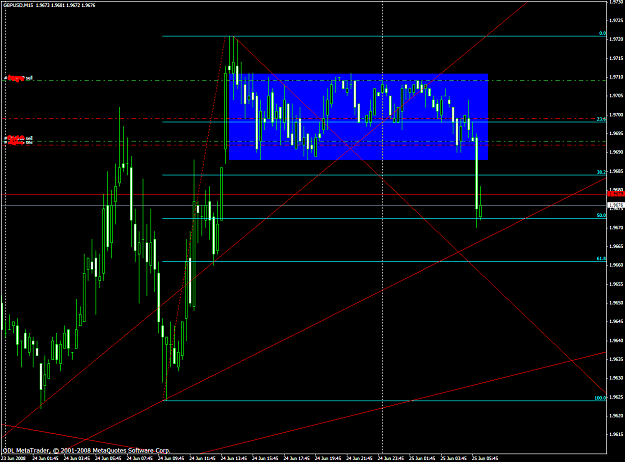This screenshot has width=625, height=462.
Task: Click 1.9660 on the price scale
Action: point(617,265)
